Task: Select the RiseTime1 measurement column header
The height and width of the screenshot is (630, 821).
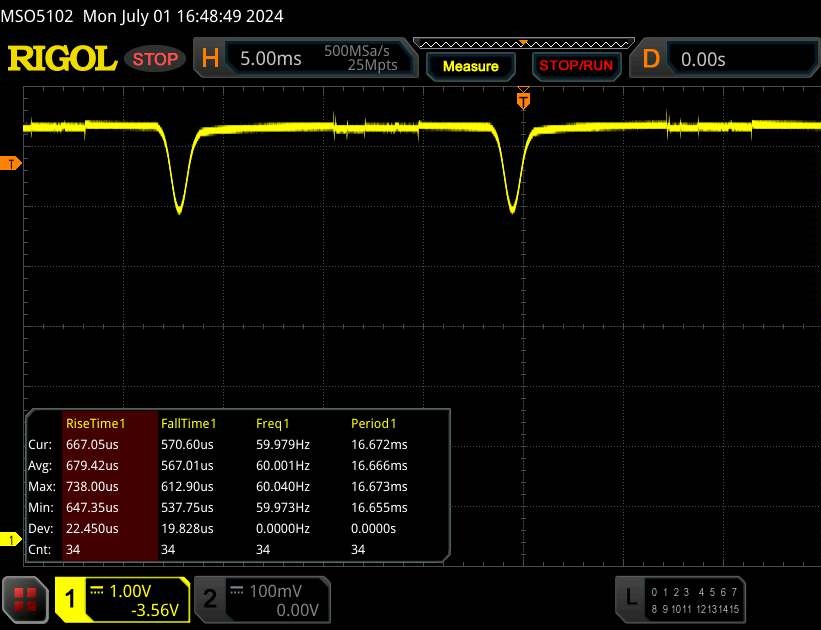Action: click(96, 424)
